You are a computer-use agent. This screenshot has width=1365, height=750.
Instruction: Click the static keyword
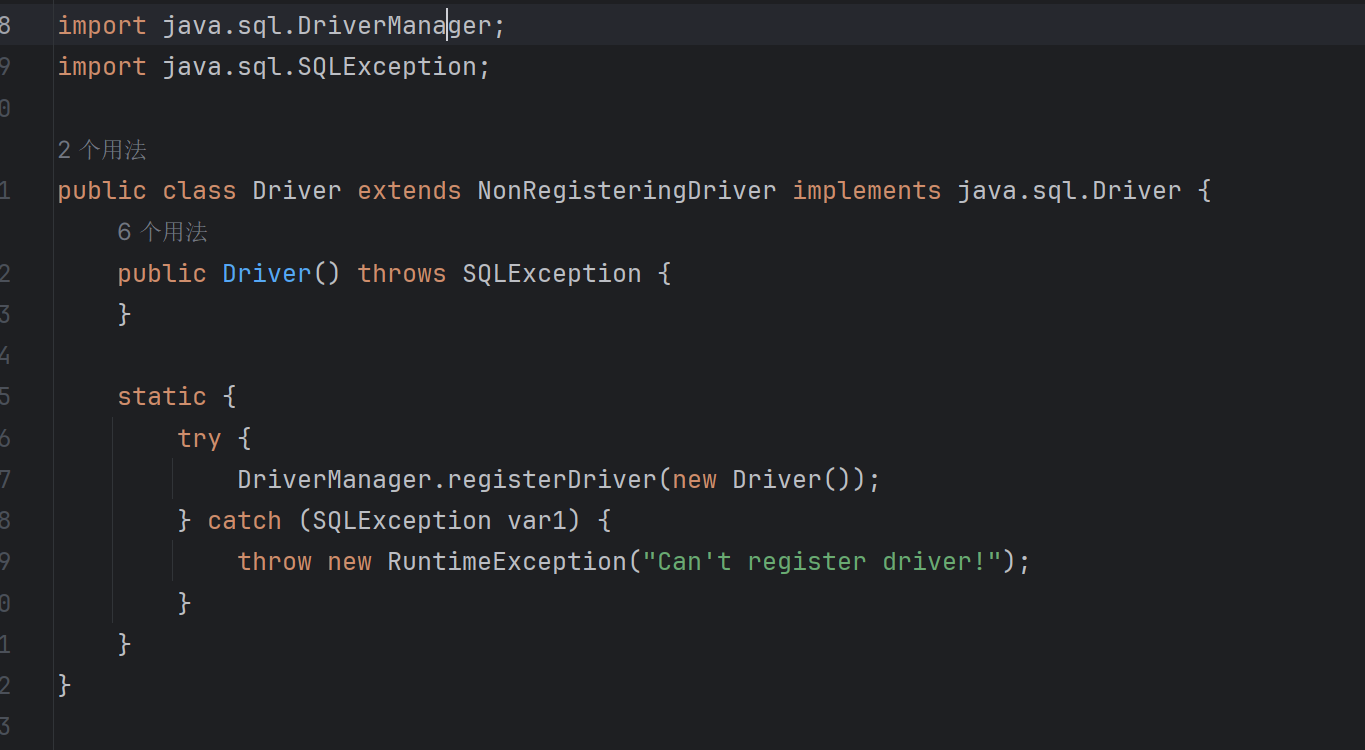click(x=162, y=397)
